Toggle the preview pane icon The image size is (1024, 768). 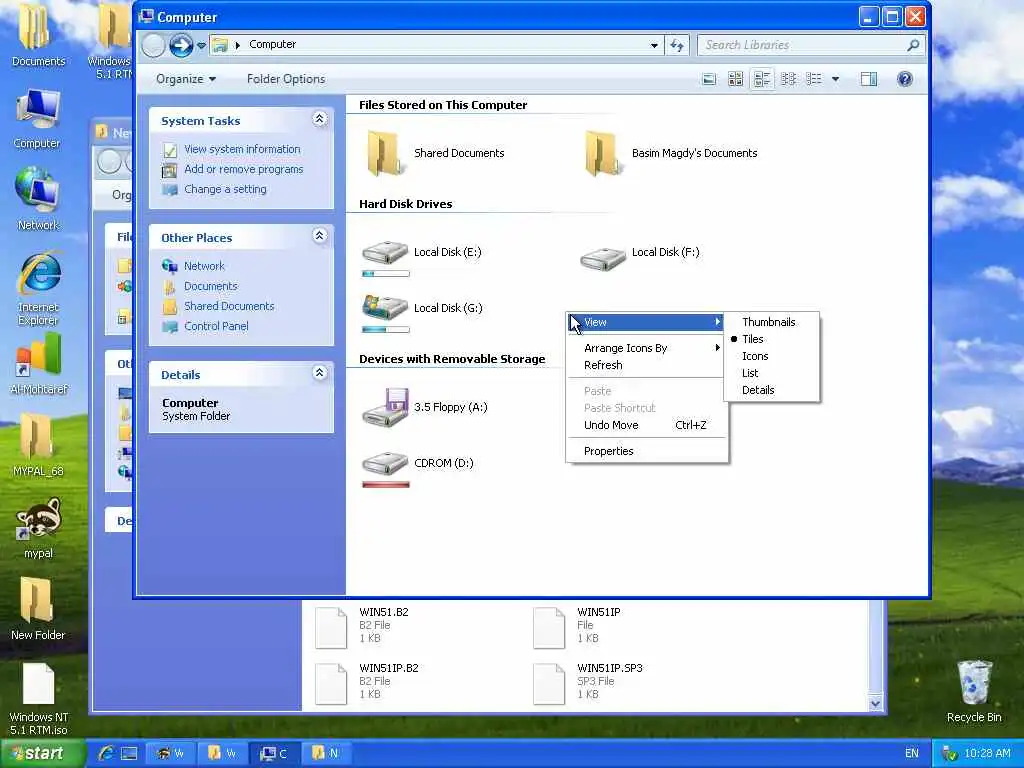coord(869,79)
